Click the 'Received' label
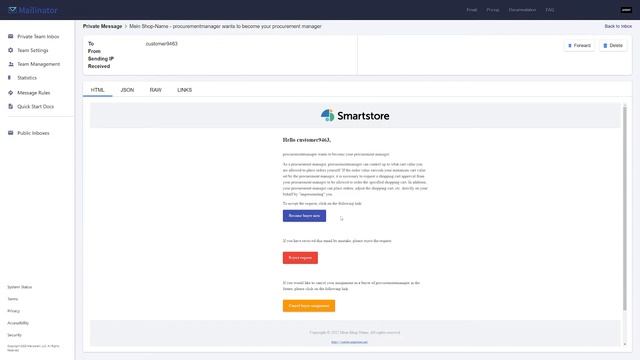The image size is (640, 360). pos(99,66)
